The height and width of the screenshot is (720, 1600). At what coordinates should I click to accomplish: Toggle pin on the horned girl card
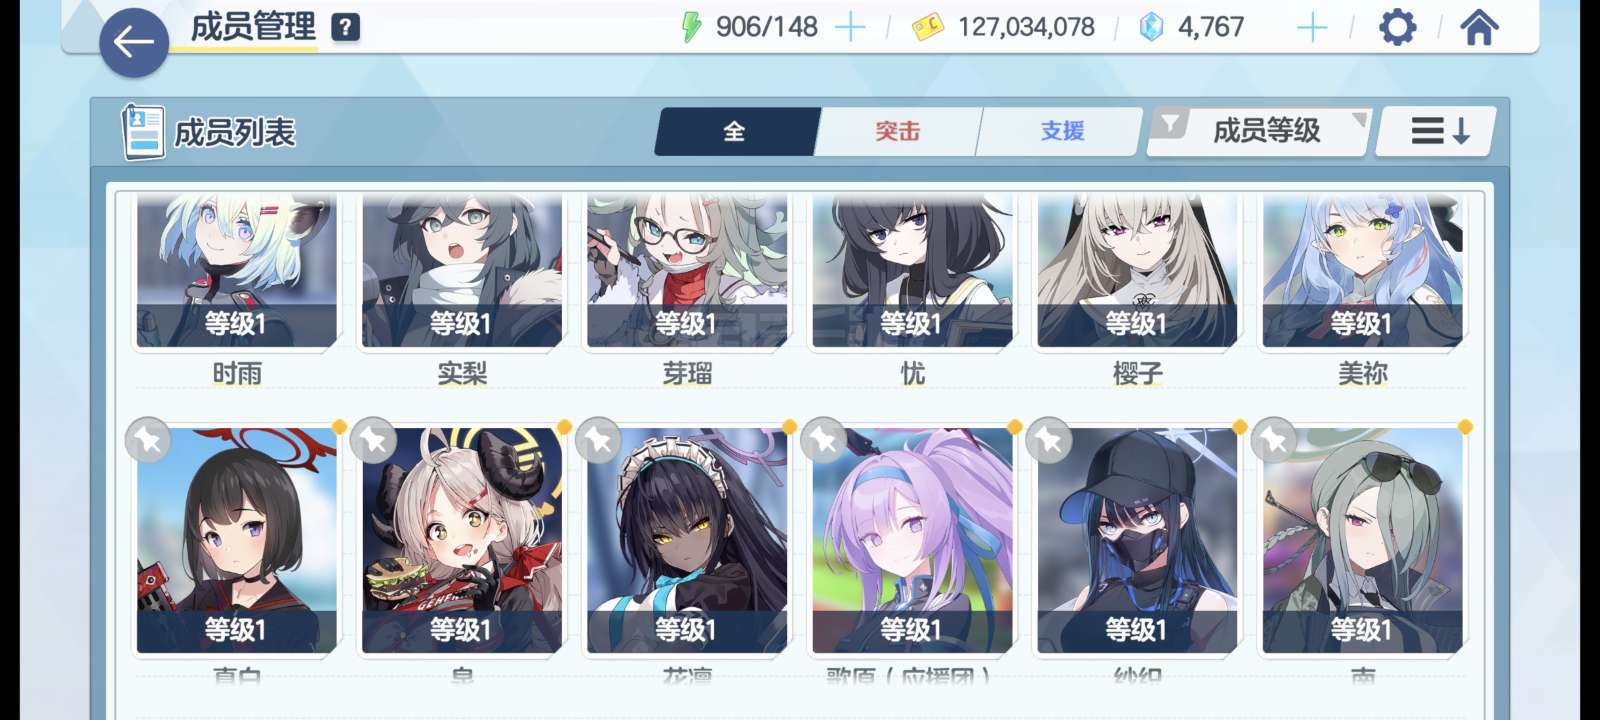(x=373, y=440)
